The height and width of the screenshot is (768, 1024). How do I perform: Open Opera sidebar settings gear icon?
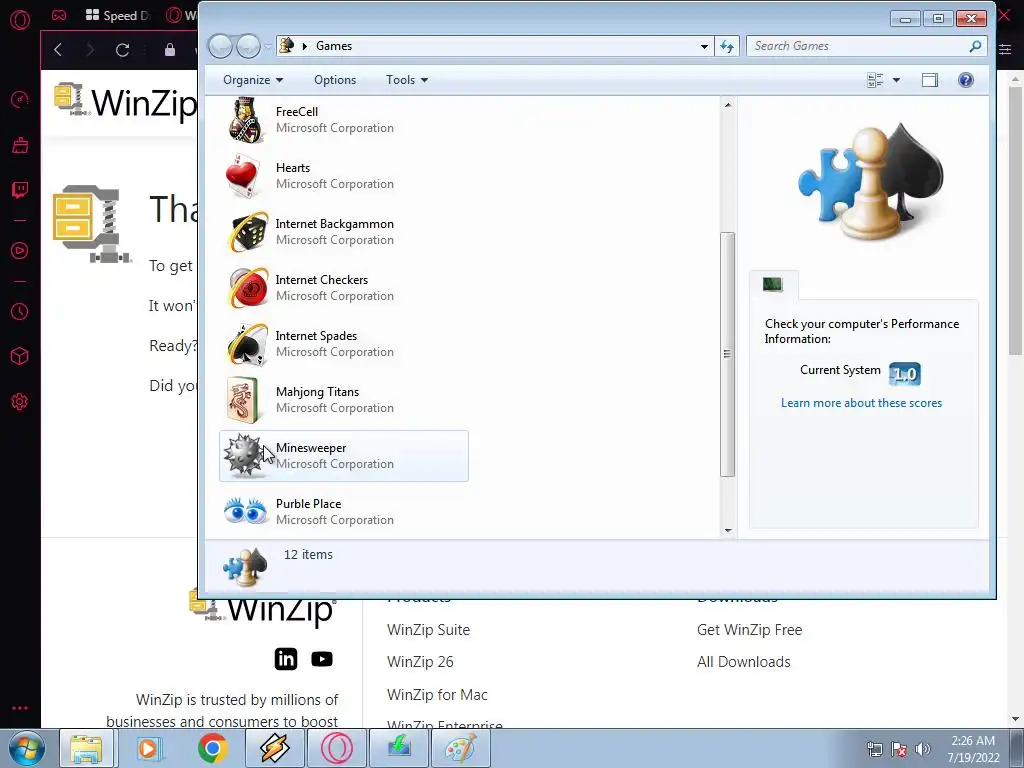tap(20, 401)
